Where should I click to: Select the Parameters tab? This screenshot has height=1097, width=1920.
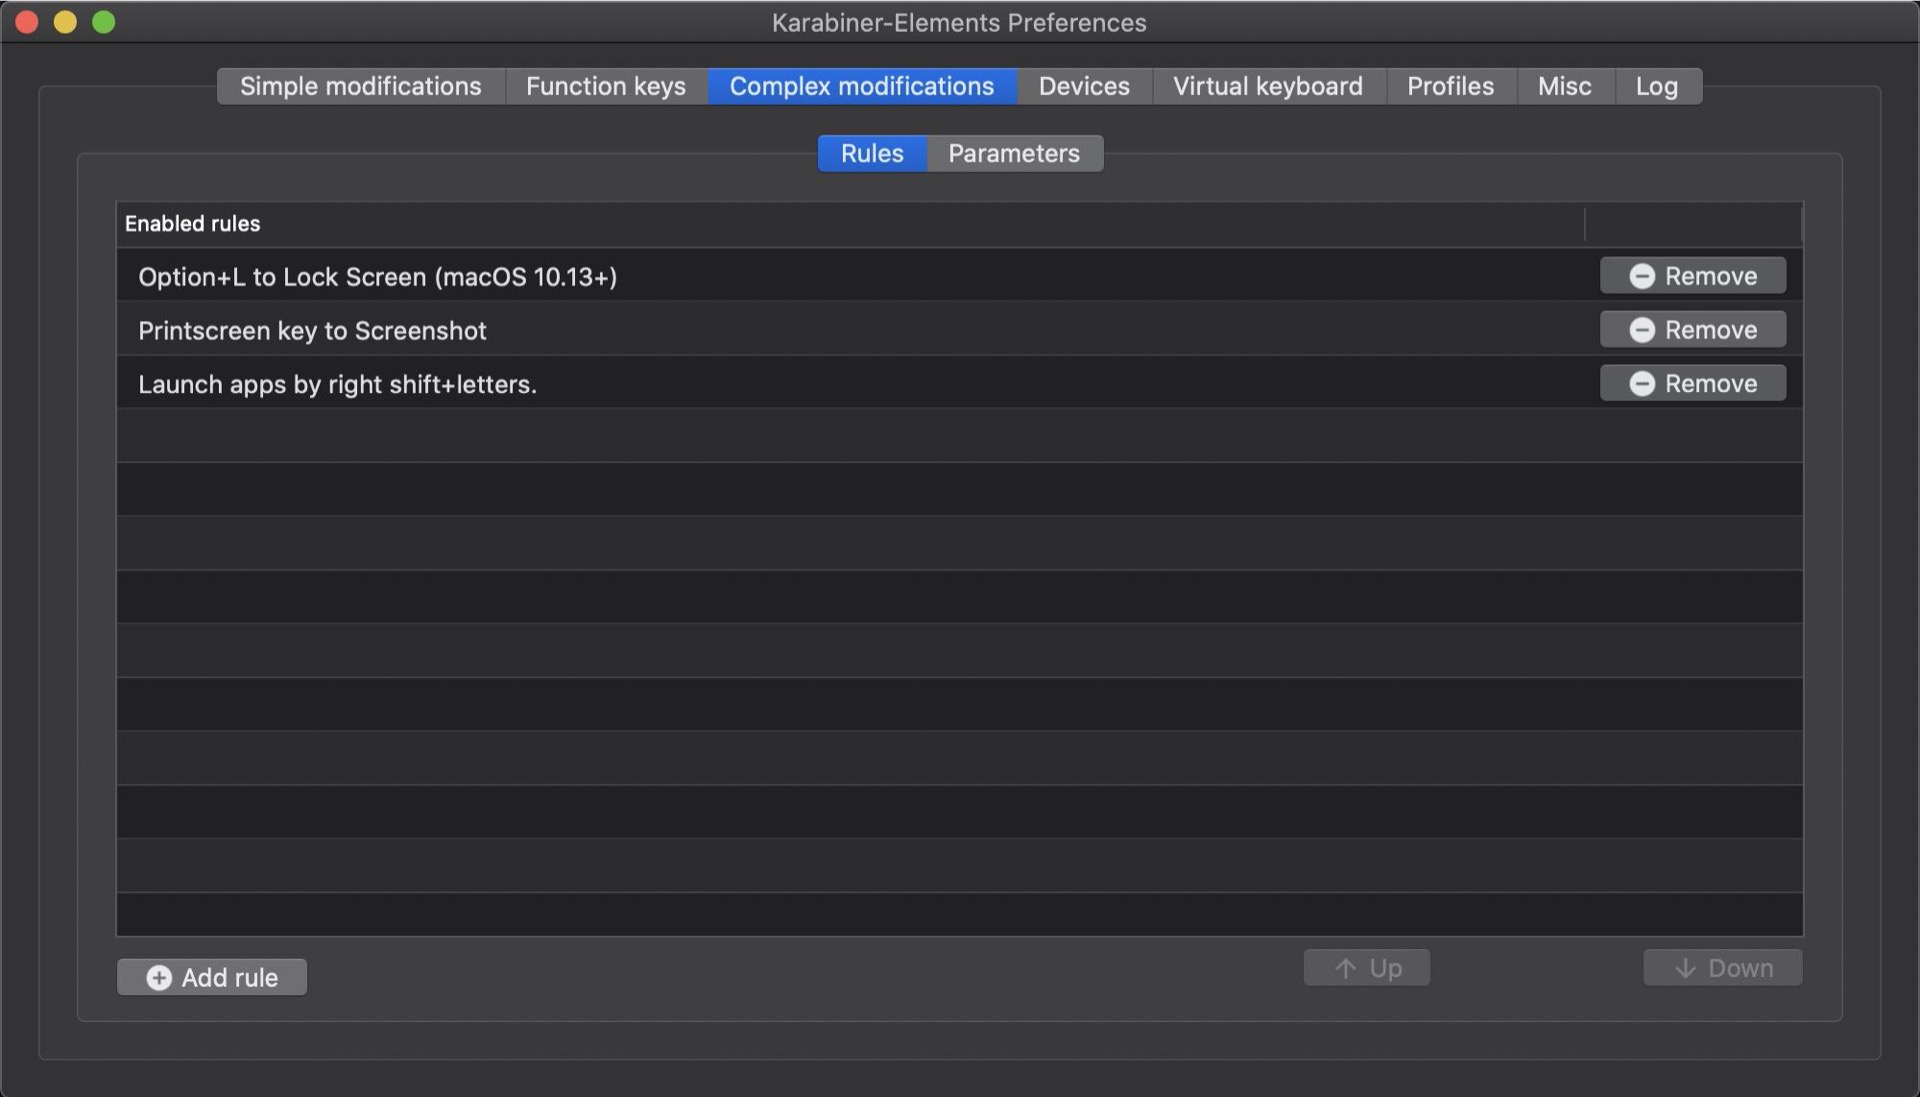pos(1014,153)
